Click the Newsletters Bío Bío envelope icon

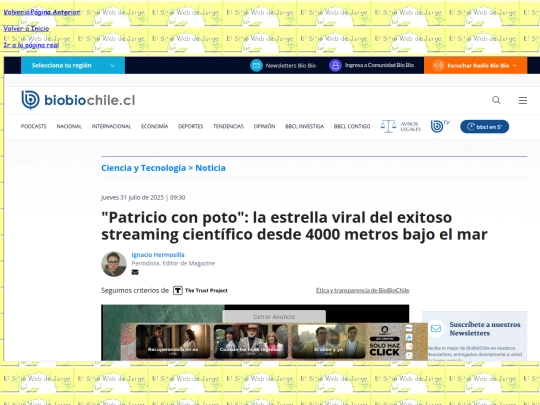[x=256, y=65]
